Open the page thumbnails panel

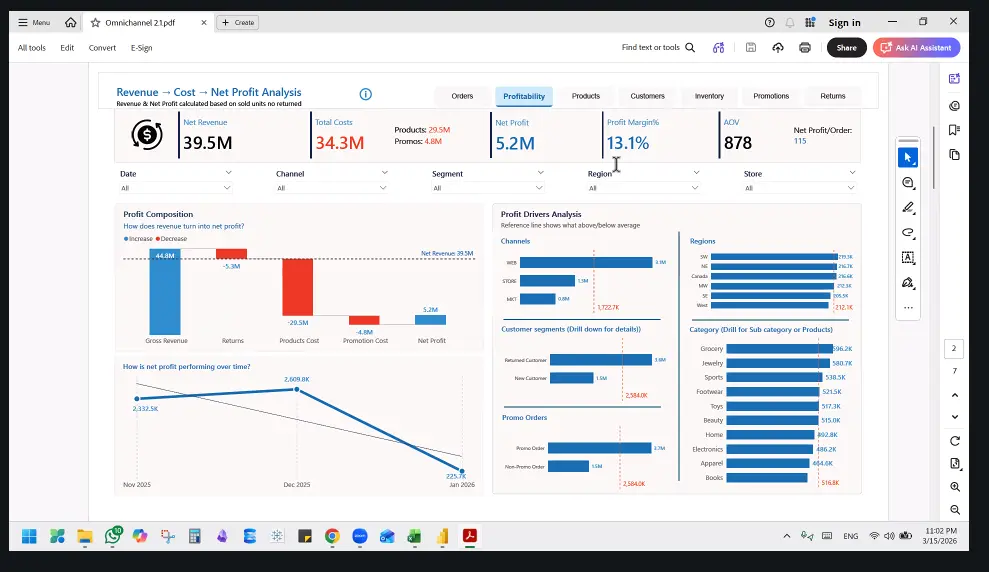click(x=954, y=155)
